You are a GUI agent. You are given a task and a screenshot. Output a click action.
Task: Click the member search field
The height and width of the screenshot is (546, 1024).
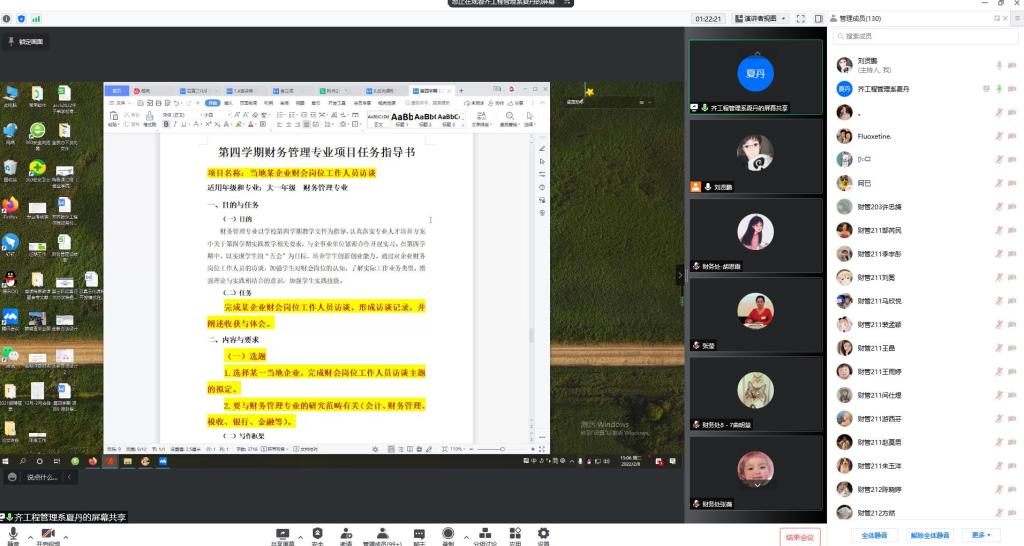[x=925, y=36]
